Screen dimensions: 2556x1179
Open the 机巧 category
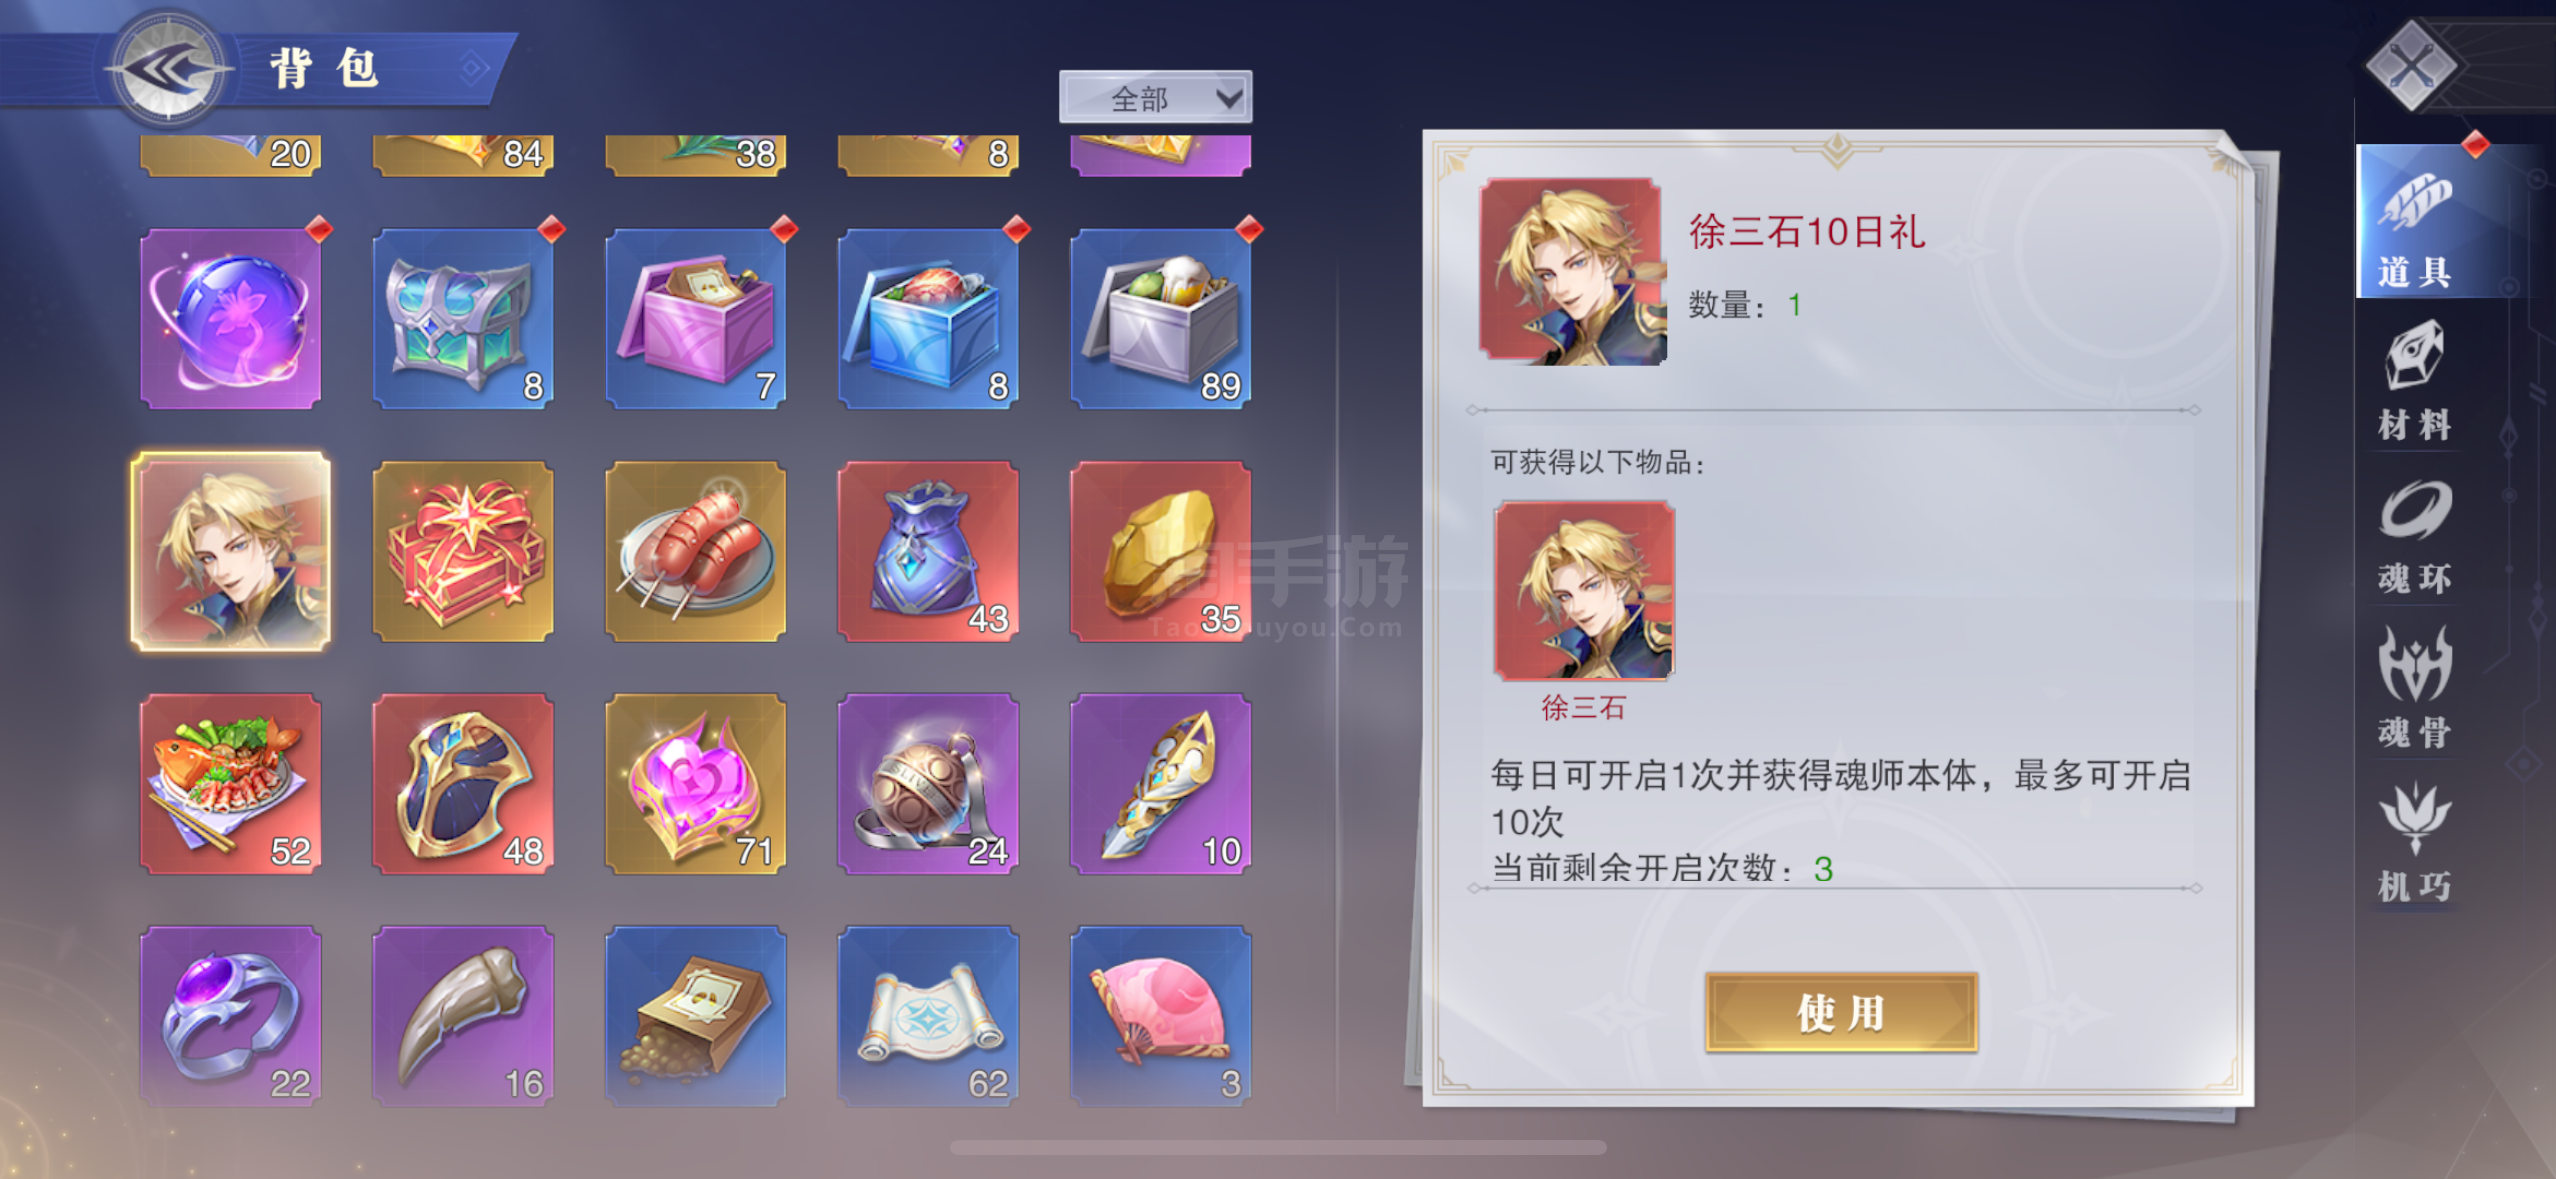pyautogui.click(x=2414, y=843)
